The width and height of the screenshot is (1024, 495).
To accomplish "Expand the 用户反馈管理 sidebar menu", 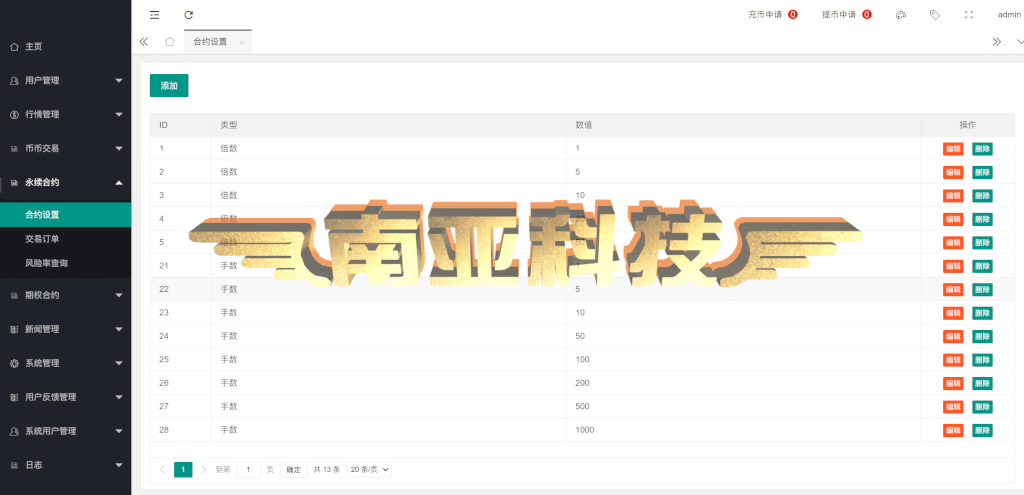I will click(x=65, y=397).
